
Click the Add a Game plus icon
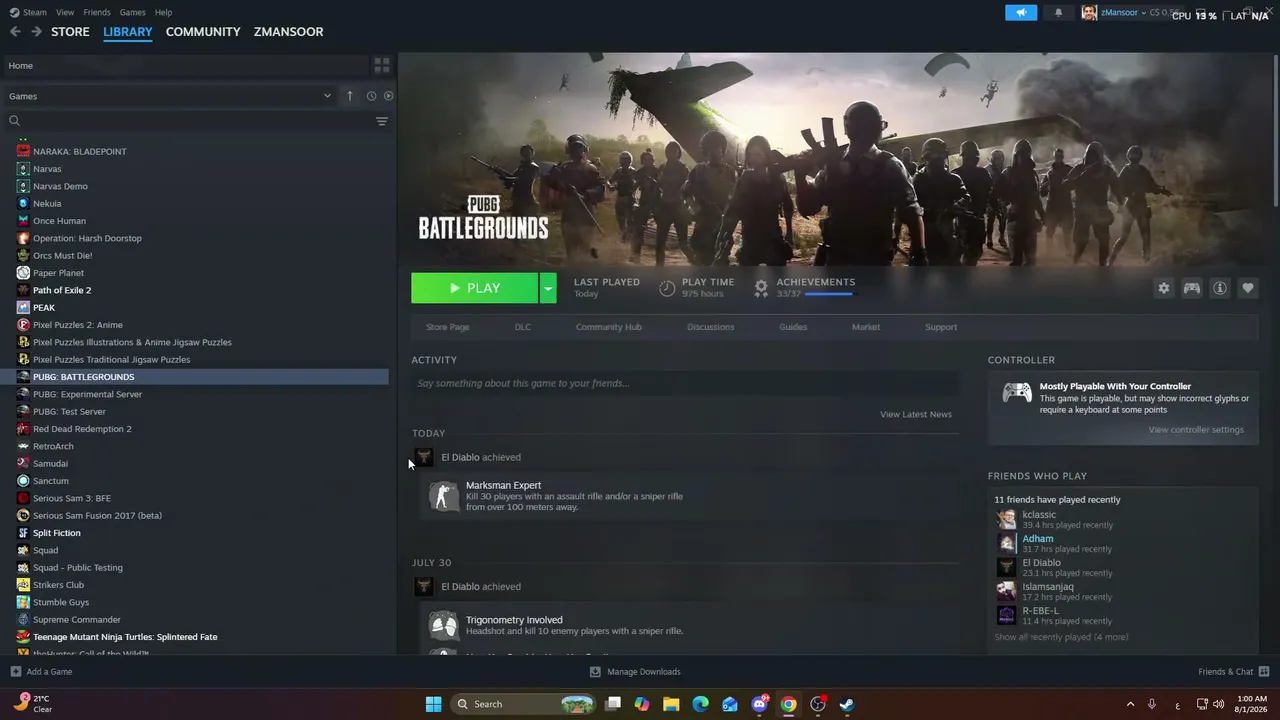pyautogui.click(x=15, y=672)
